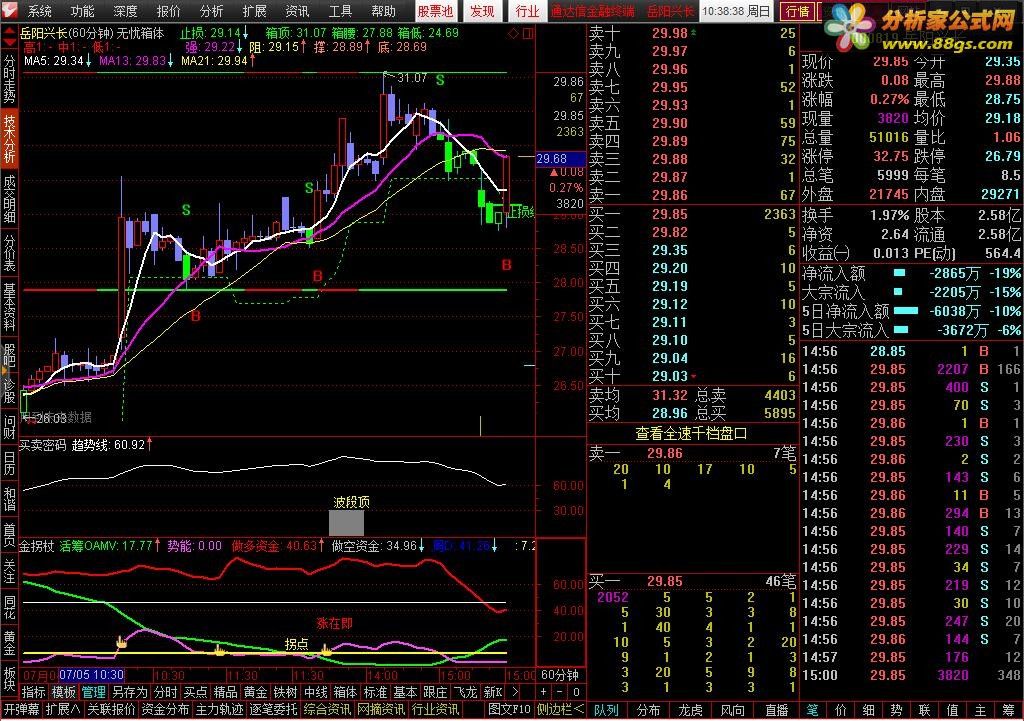Screen dimensions: 1024x721
Task: Select the 铁树 template tab
Action: click(285, 692)
